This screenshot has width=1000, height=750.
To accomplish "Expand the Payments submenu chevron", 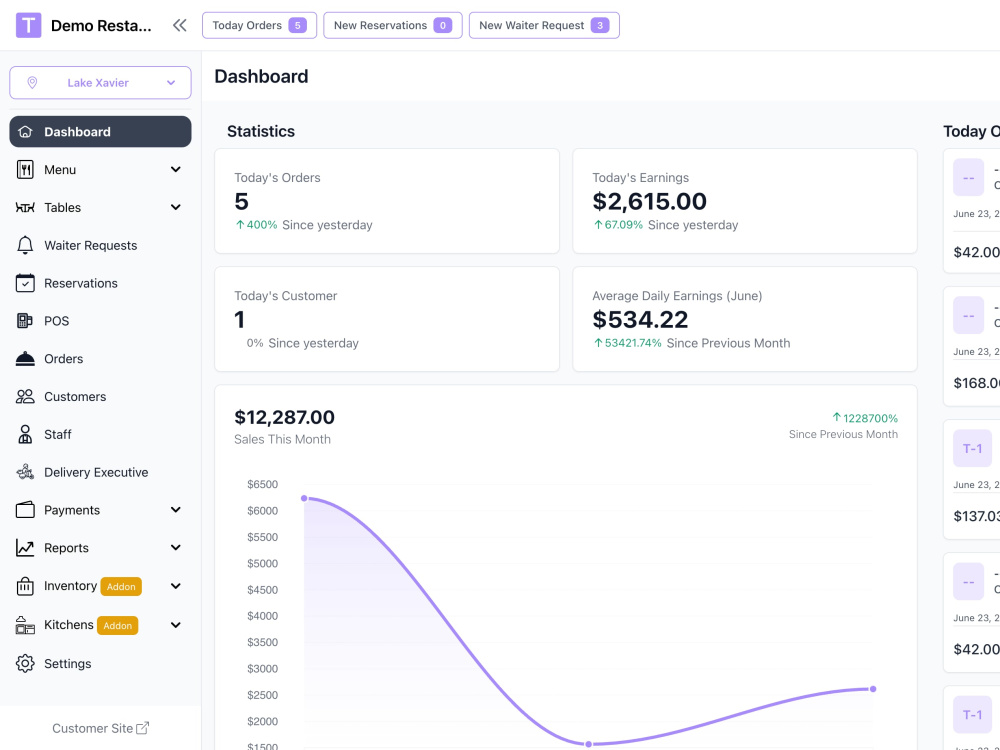I will click(175, 510).
